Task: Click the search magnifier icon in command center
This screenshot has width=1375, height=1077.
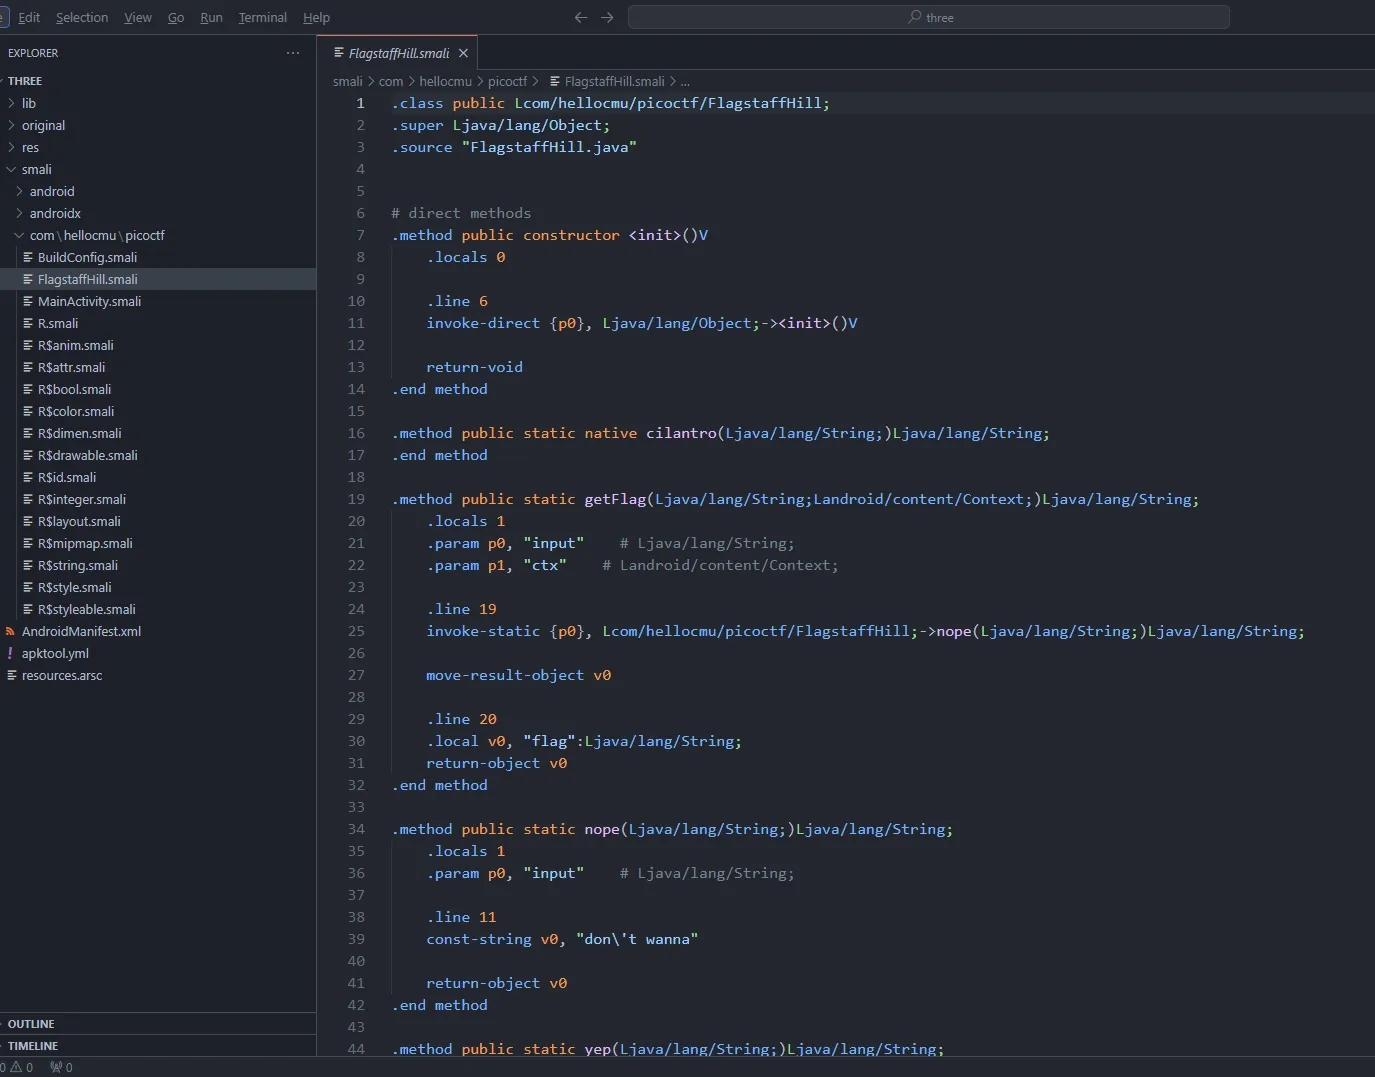Action: click(x=914, y=17)
